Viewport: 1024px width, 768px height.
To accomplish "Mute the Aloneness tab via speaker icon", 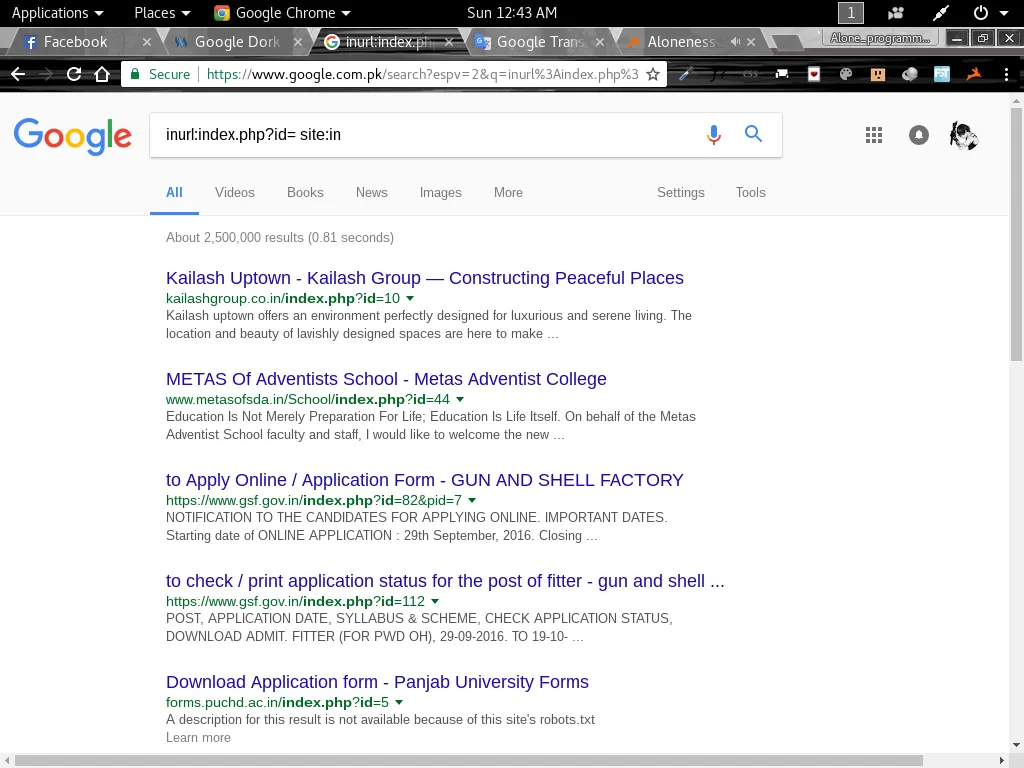I will pyautogui.click(x=735, y=42).
